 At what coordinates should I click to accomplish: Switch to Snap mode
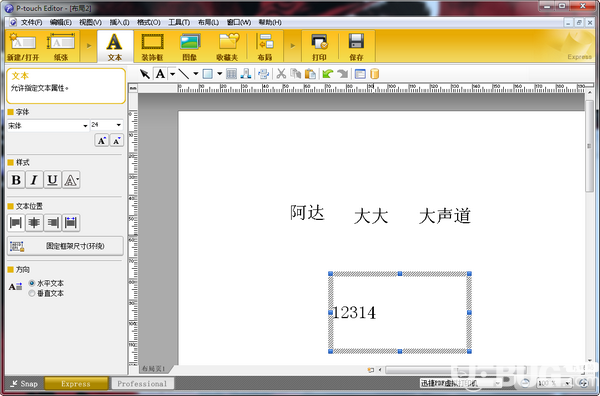coord(24,383)
